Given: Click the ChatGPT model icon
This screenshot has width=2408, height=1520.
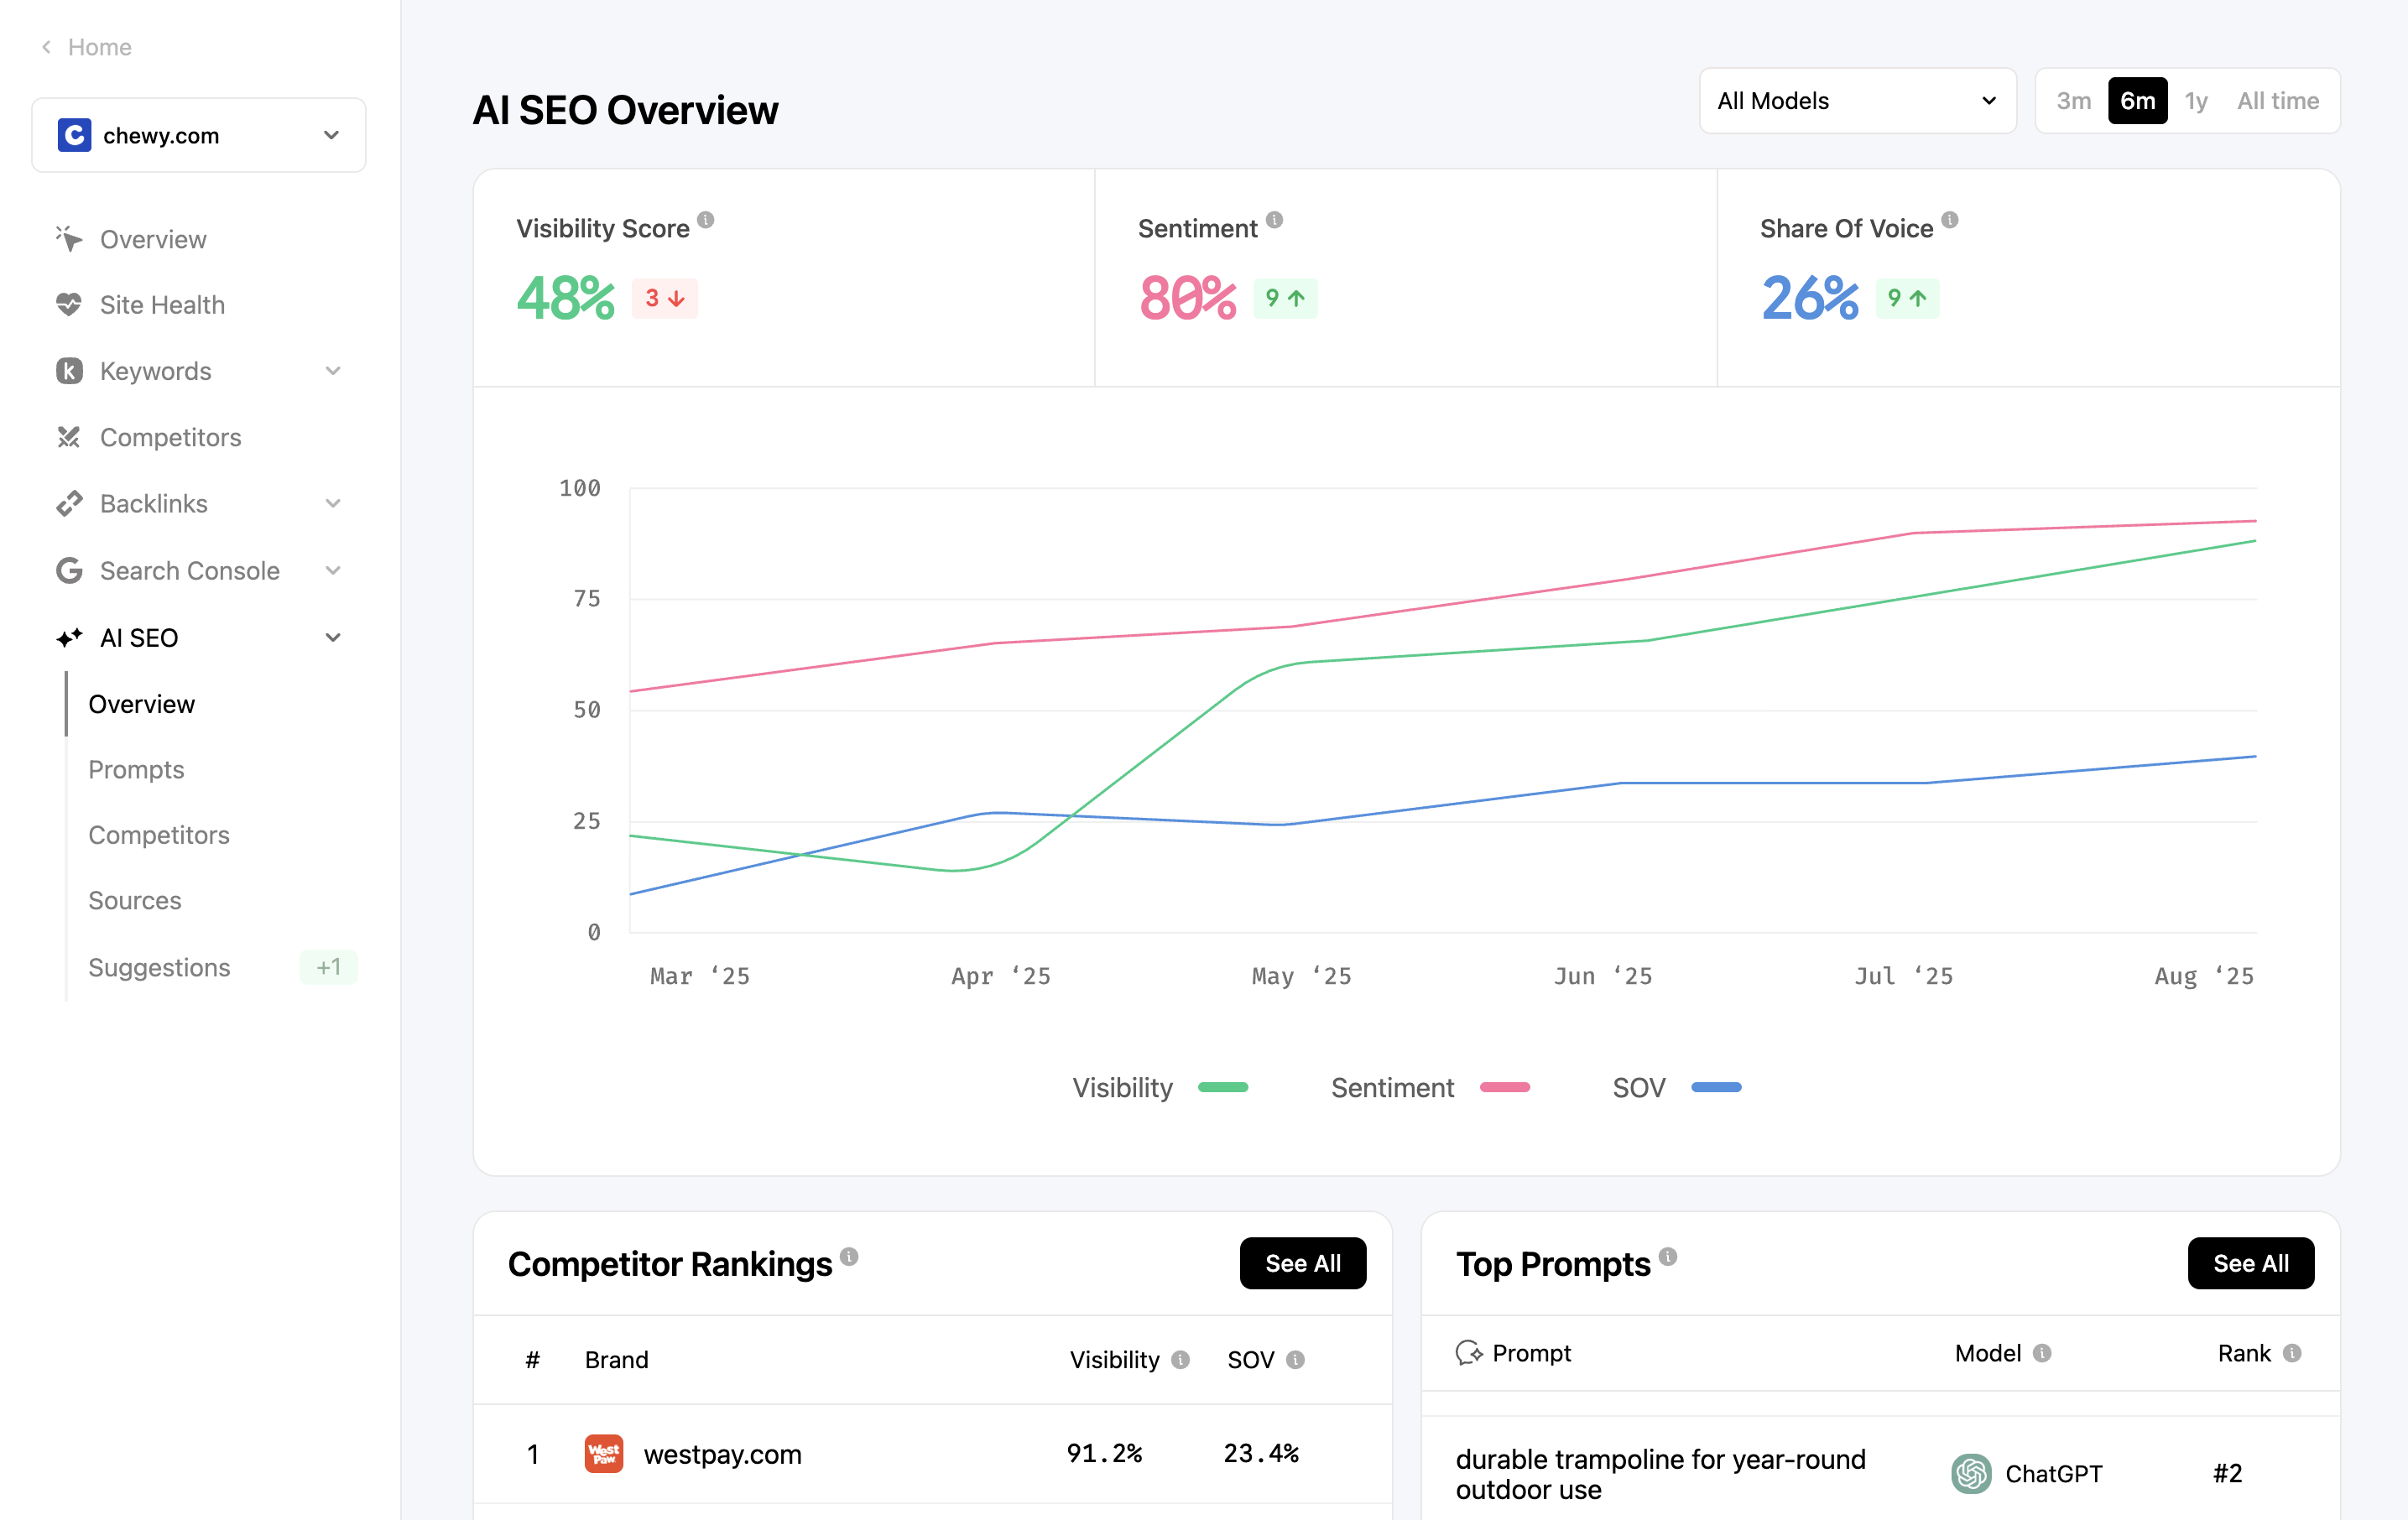Looking at the screenshot, I should (x=1971, y=1473).
